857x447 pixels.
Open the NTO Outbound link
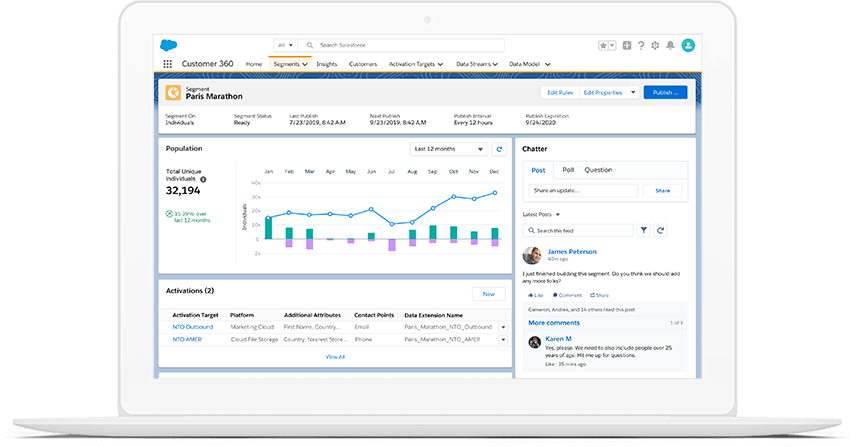tap(192, 327)
